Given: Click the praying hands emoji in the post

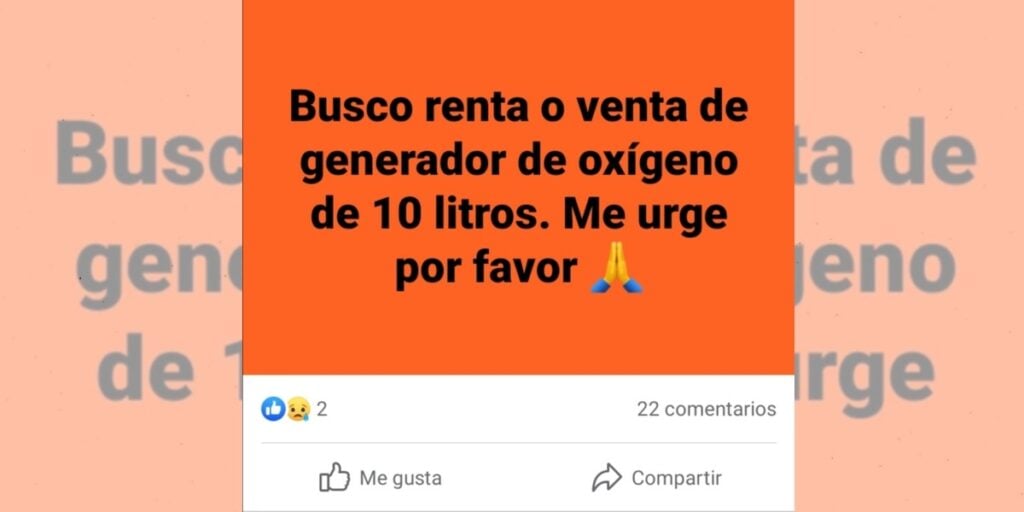Looking at the screenshot, I should tap(616, 267).
